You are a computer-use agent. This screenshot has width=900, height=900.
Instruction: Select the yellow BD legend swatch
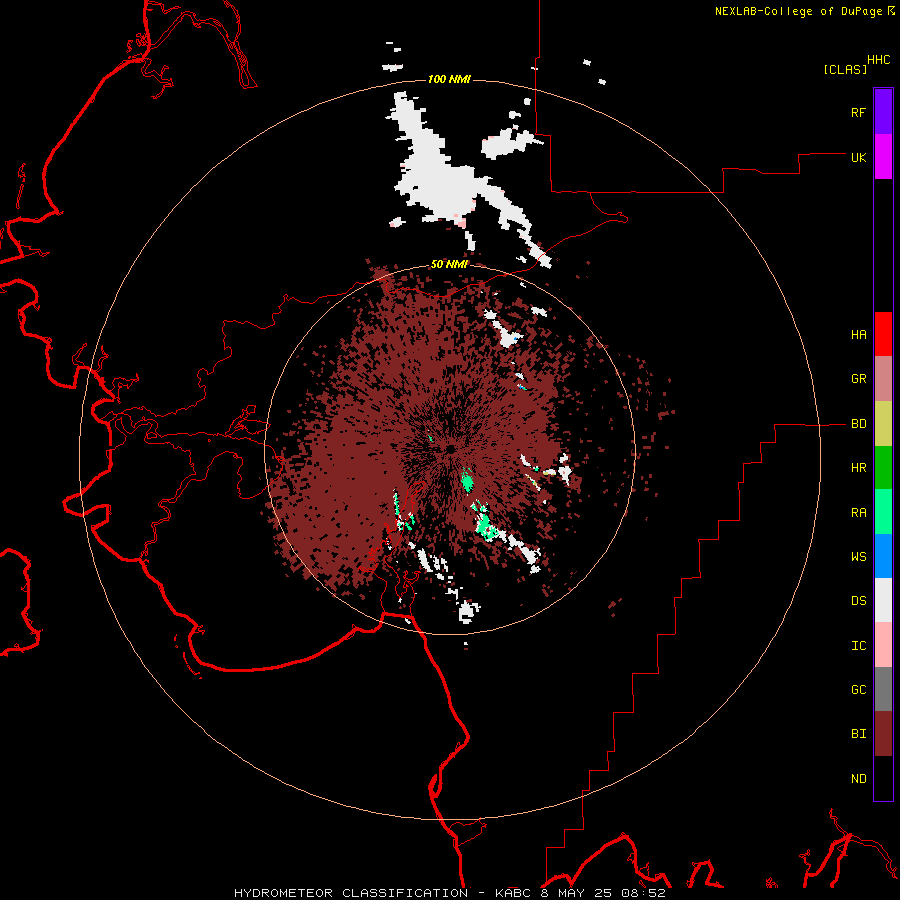pos(883,424)
